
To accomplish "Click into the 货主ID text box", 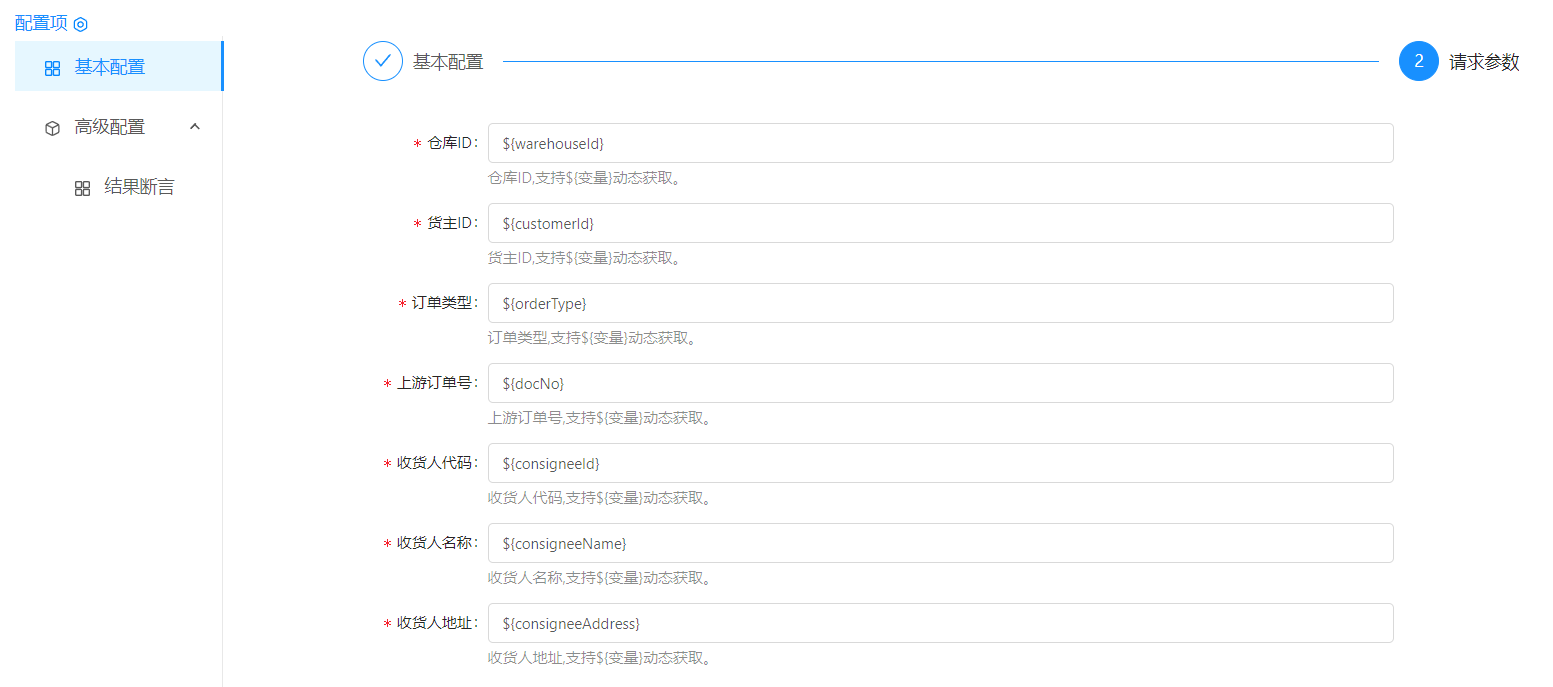I will click(940, 223).
